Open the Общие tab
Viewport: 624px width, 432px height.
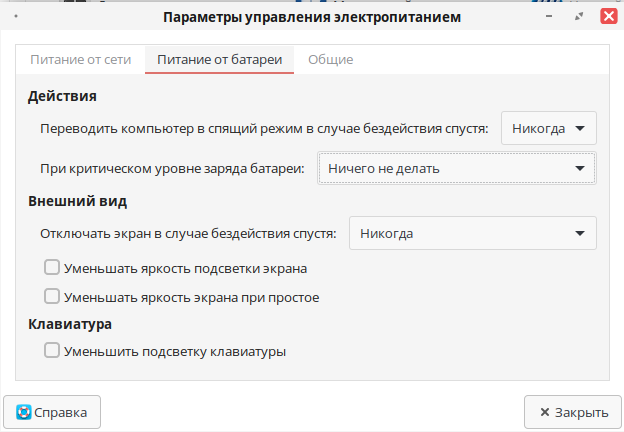(330, 60)
